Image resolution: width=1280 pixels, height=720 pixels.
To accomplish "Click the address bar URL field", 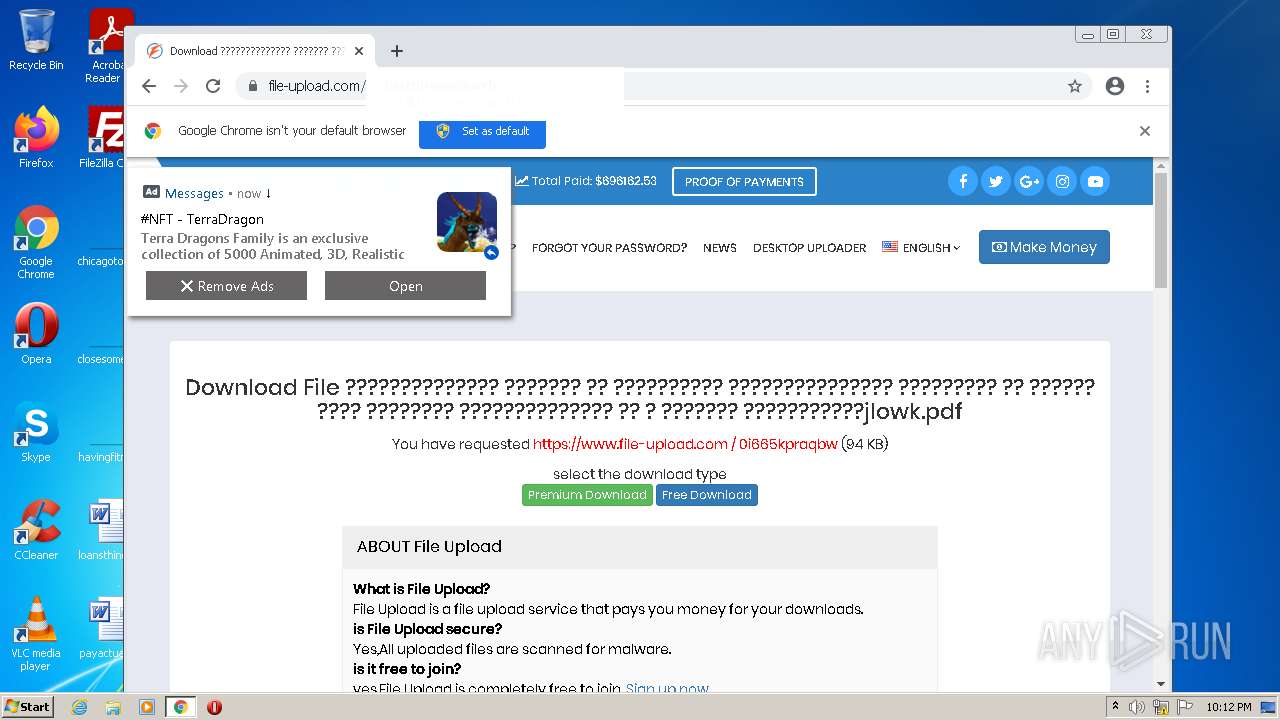I will pos(660,86).
